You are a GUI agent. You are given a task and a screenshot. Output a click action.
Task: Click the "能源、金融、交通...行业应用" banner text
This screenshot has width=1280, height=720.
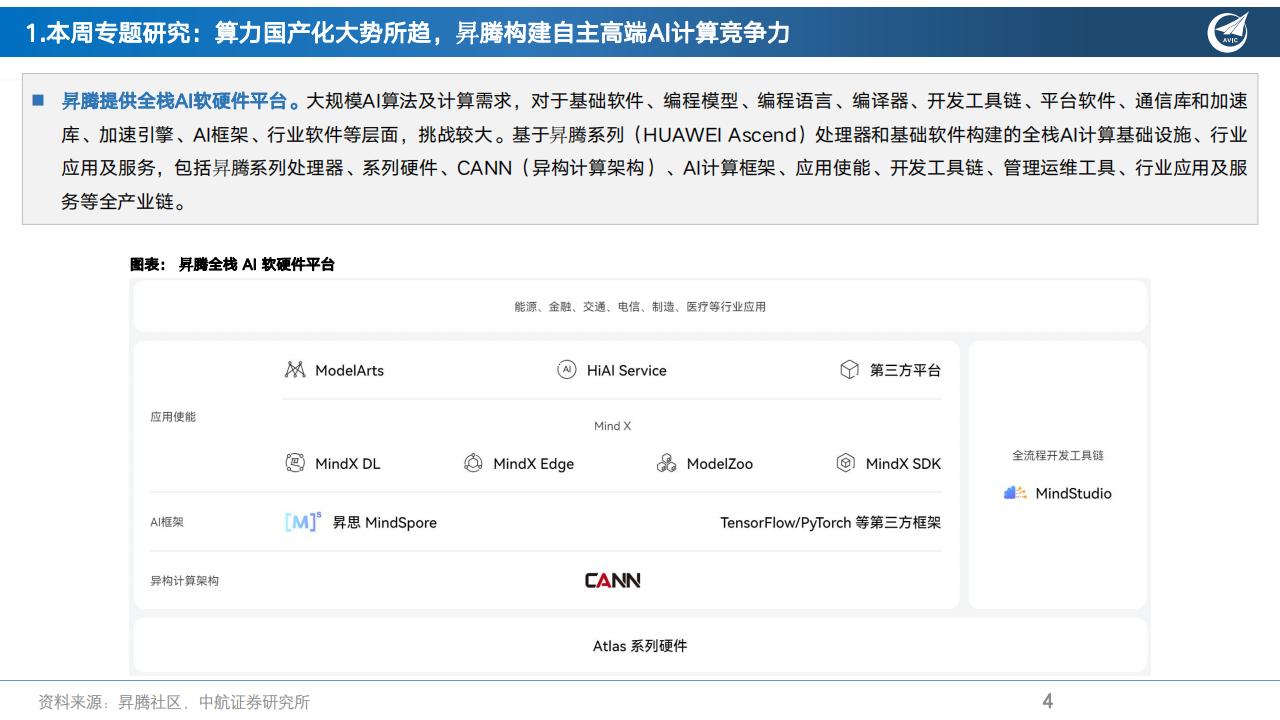(640, 307)
